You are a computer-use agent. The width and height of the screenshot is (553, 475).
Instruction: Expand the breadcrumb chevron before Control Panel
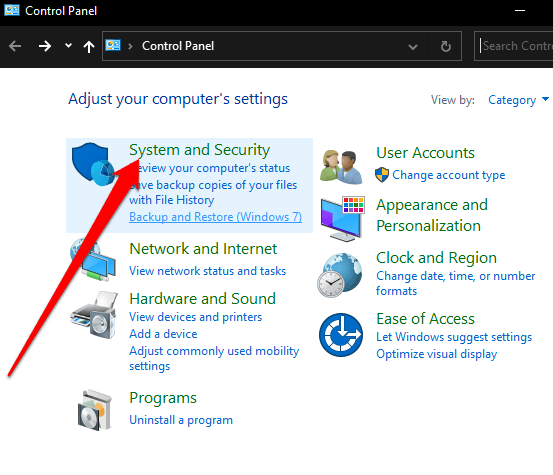pyautogui.click(x=130, y=46)
